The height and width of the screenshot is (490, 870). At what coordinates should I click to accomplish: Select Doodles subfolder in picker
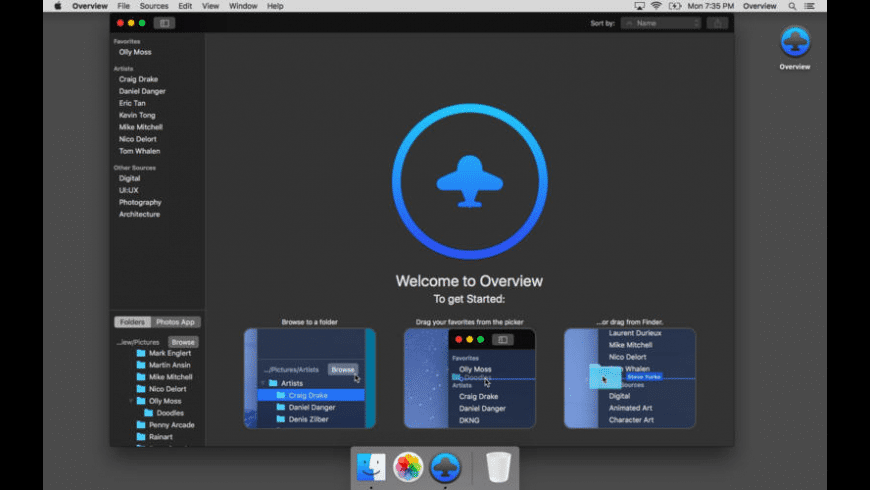164,413
